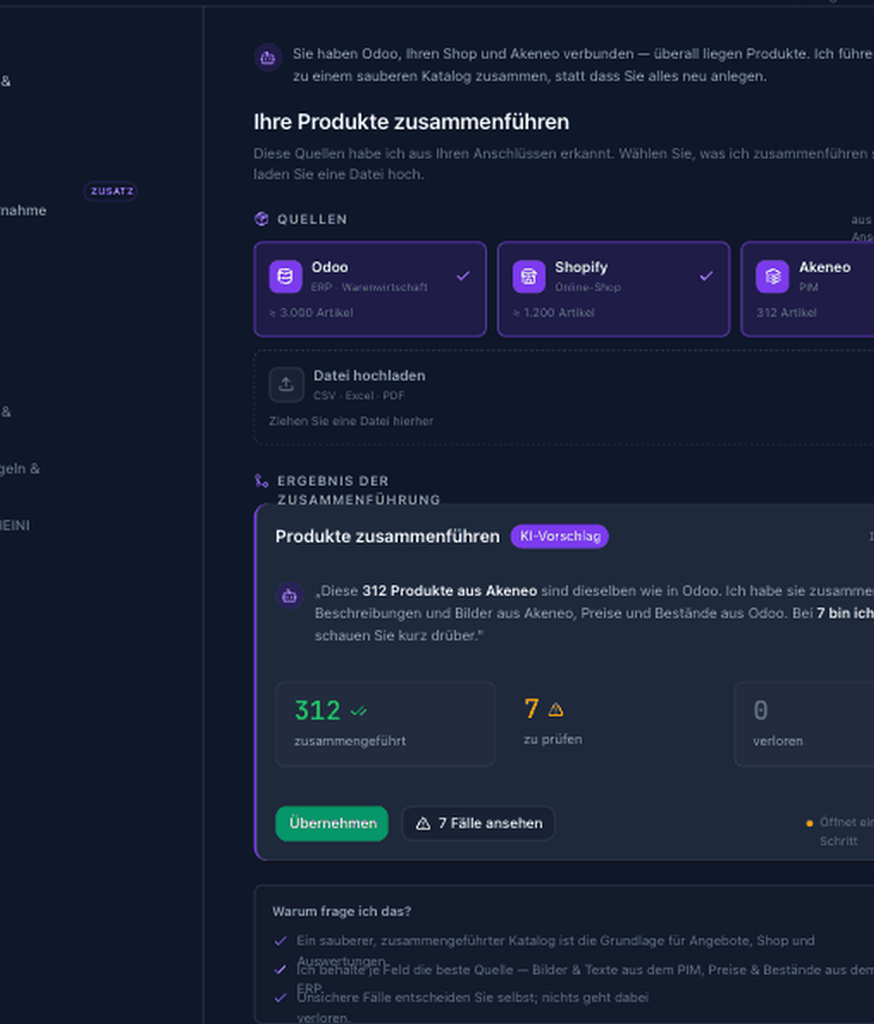This screenshot has width=874, height=1024.
Task: Click the assistant bot icon beside intro message
Action: coord(268,58)
